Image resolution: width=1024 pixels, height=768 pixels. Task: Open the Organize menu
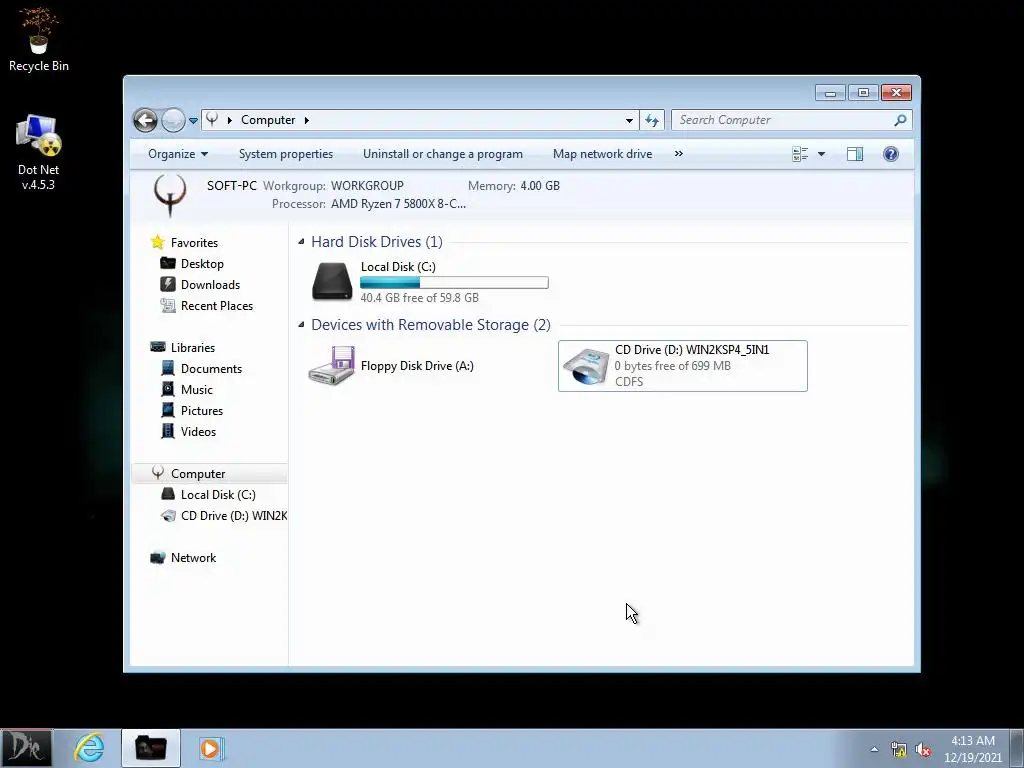click(x=178, y=154)
